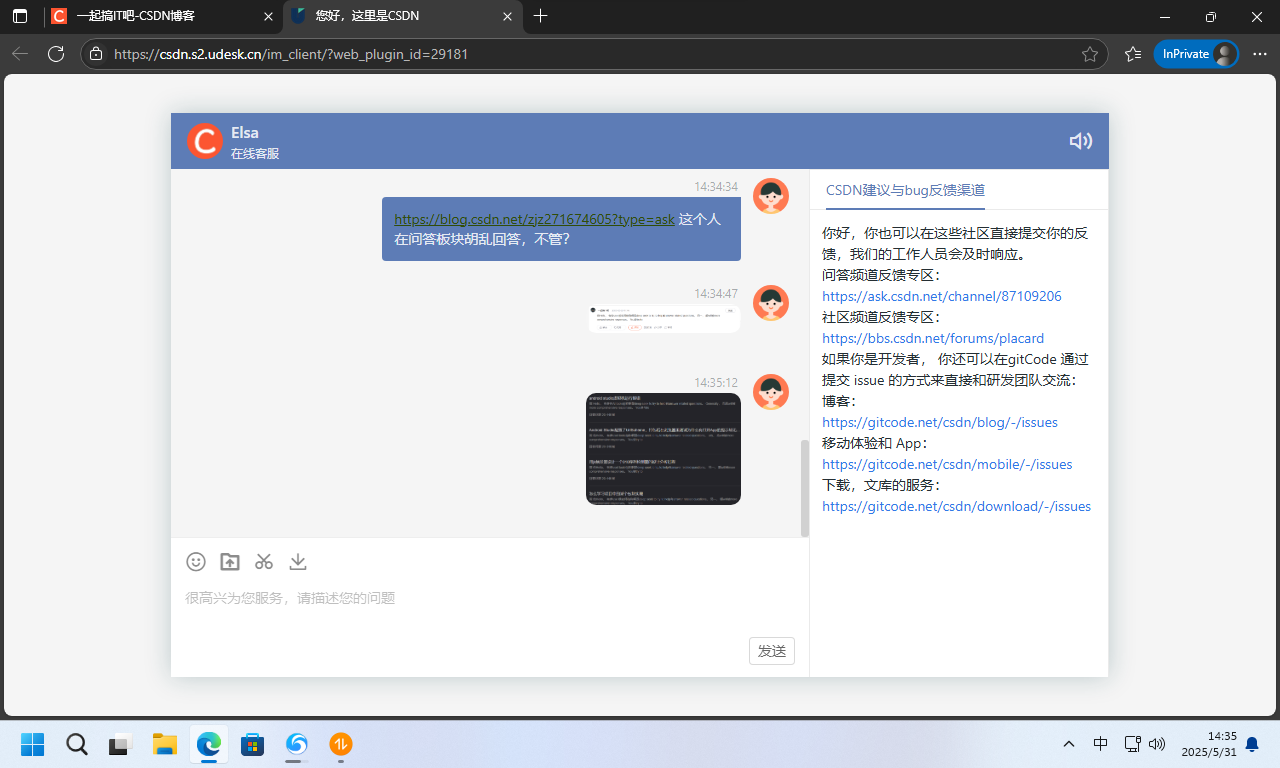This screenshot has height=768, width=1280.
Task: Click the orange round app on taskbar
Action: 341,744
